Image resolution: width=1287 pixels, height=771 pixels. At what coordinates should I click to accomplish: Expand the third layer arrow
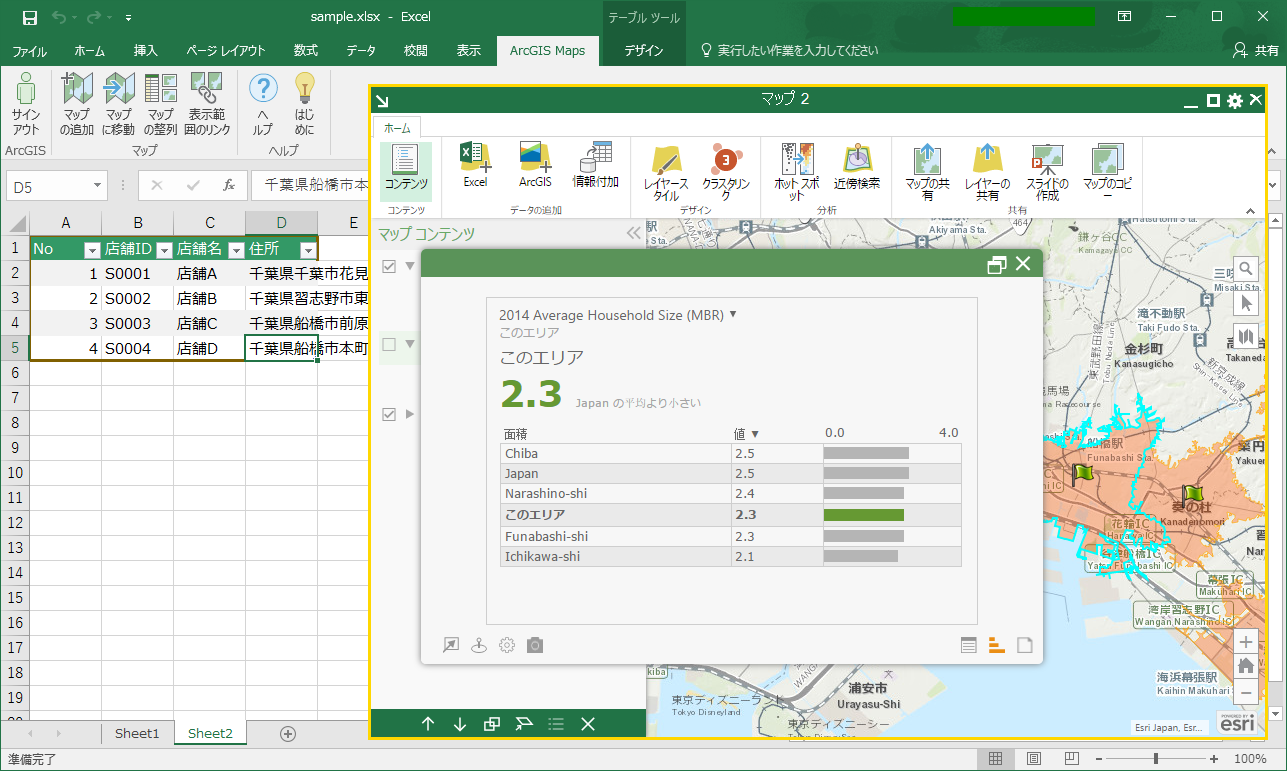409,414
